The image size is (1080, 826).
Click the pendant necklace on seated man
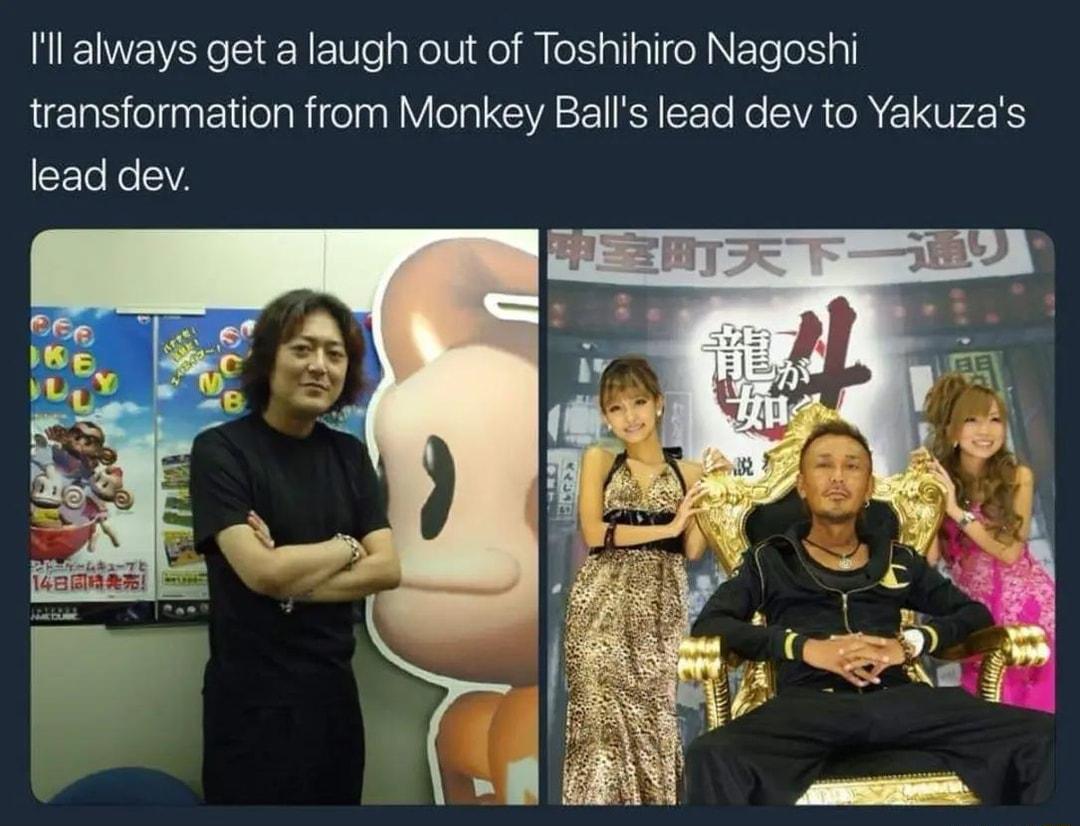tap(842, 557)
